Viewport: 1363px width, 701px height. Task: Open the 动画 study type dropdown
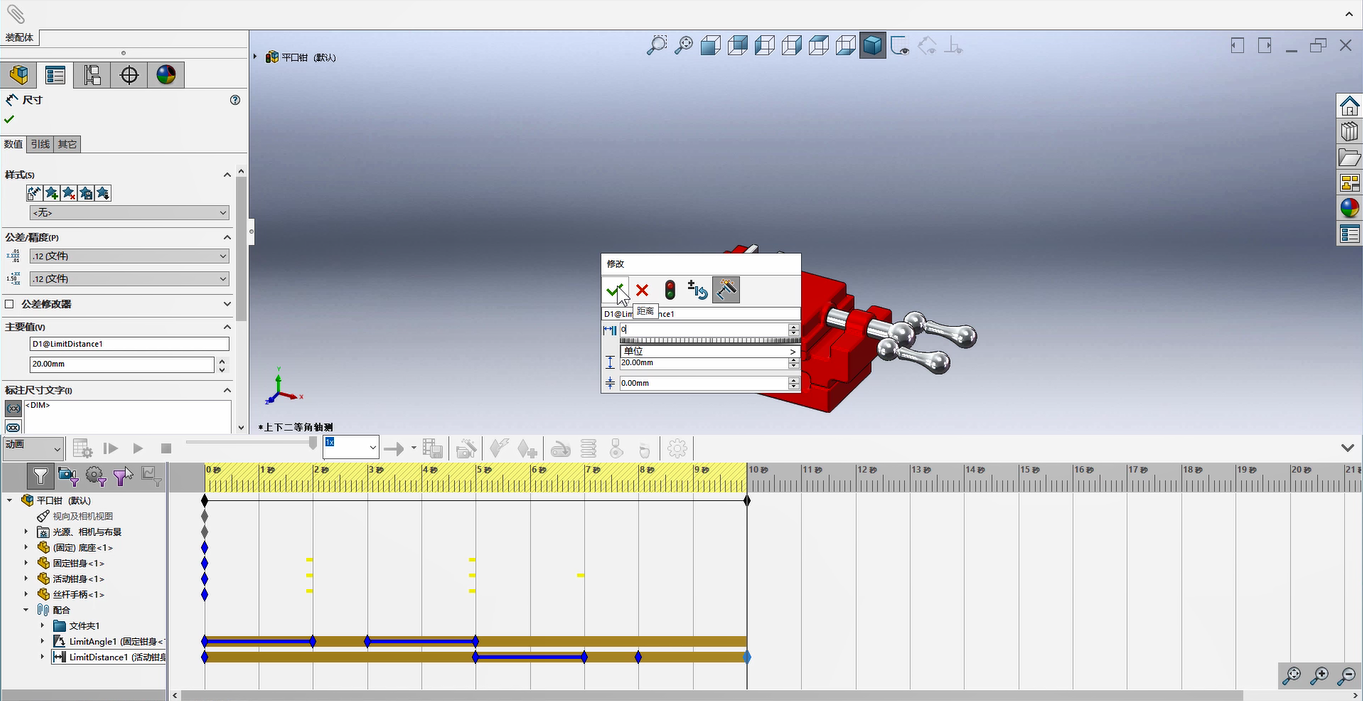(x=33, y=447)
